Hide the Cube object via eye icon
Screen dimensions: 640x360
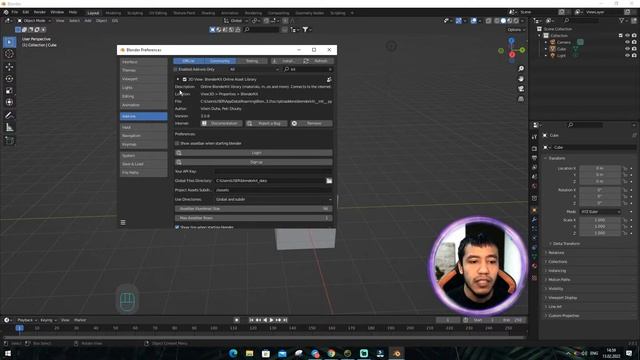pyautogui.click(x=627, y=49)
